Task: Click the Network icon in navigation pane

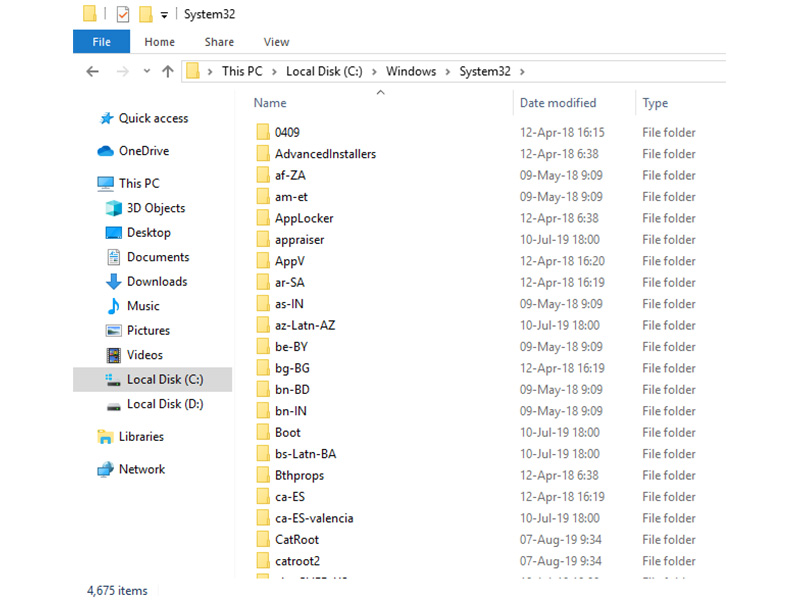Action: [105, 469]
